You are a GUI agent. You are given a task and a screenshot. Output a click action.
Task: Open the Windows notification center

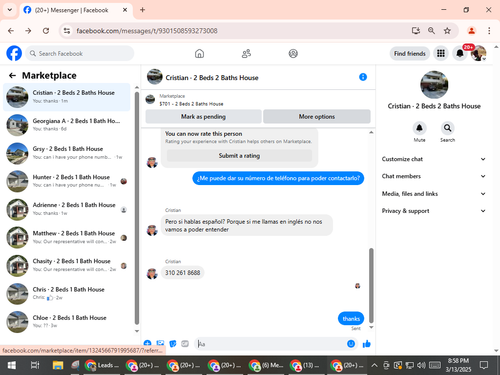point(484,365)
